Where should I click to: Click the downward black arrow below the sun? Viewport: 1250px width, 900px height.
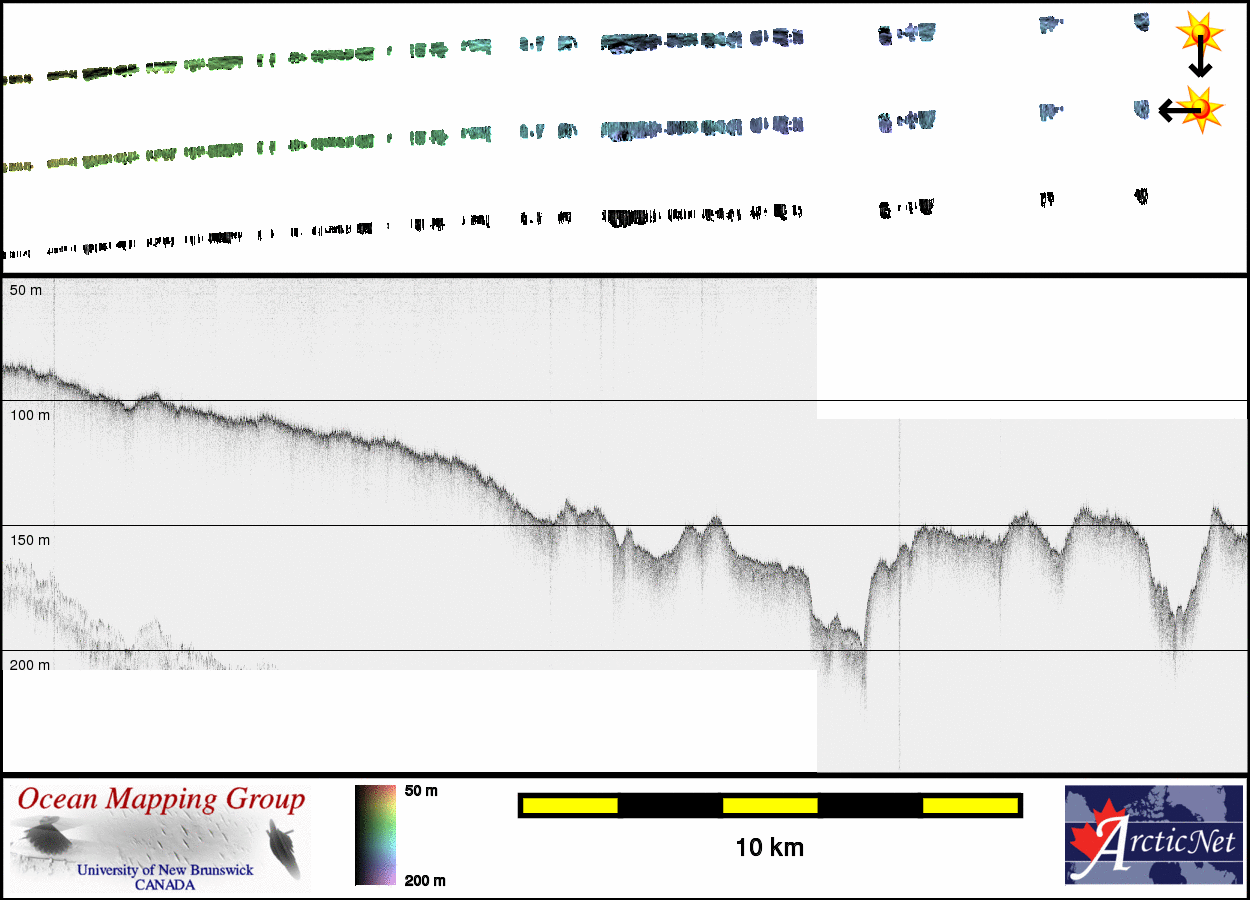pos(1200,64)
